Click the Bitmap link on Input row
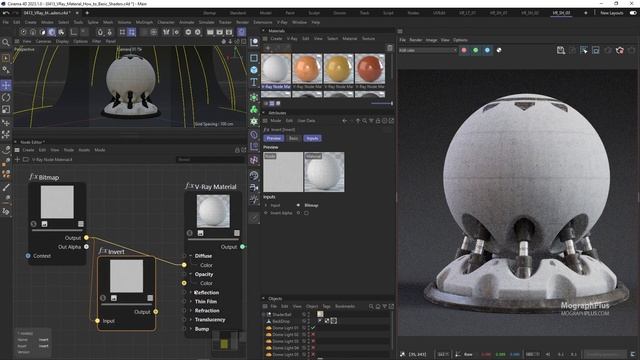Viewport: 640px width, 360px height. (x=311, y=205)
